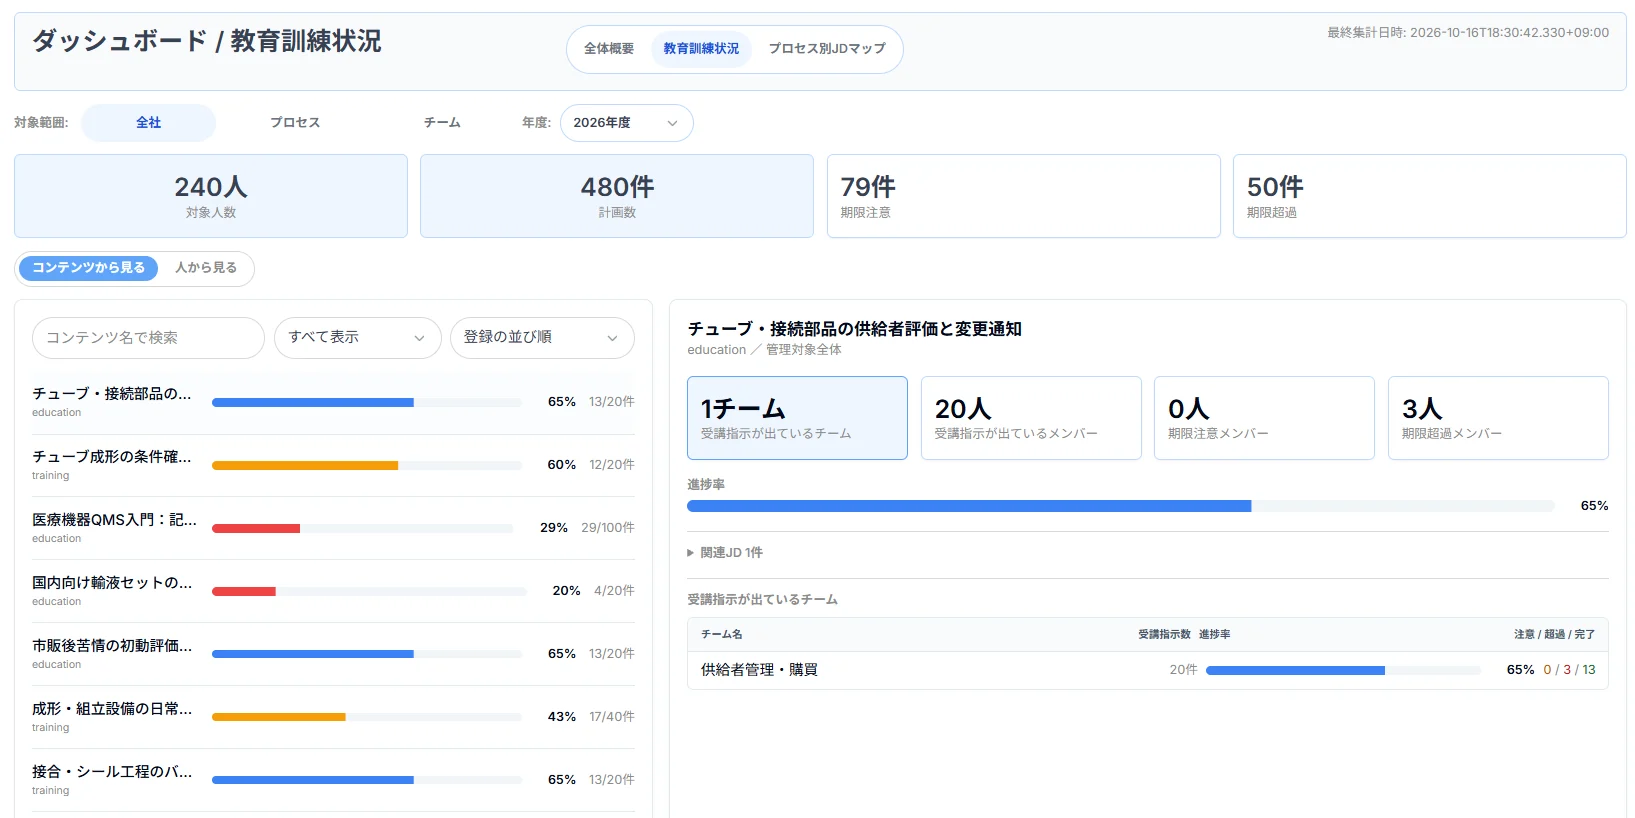Open the すべて表示 filter dropdown
Viewport: 1635px width, 818px height.
(x=357, y=338)
